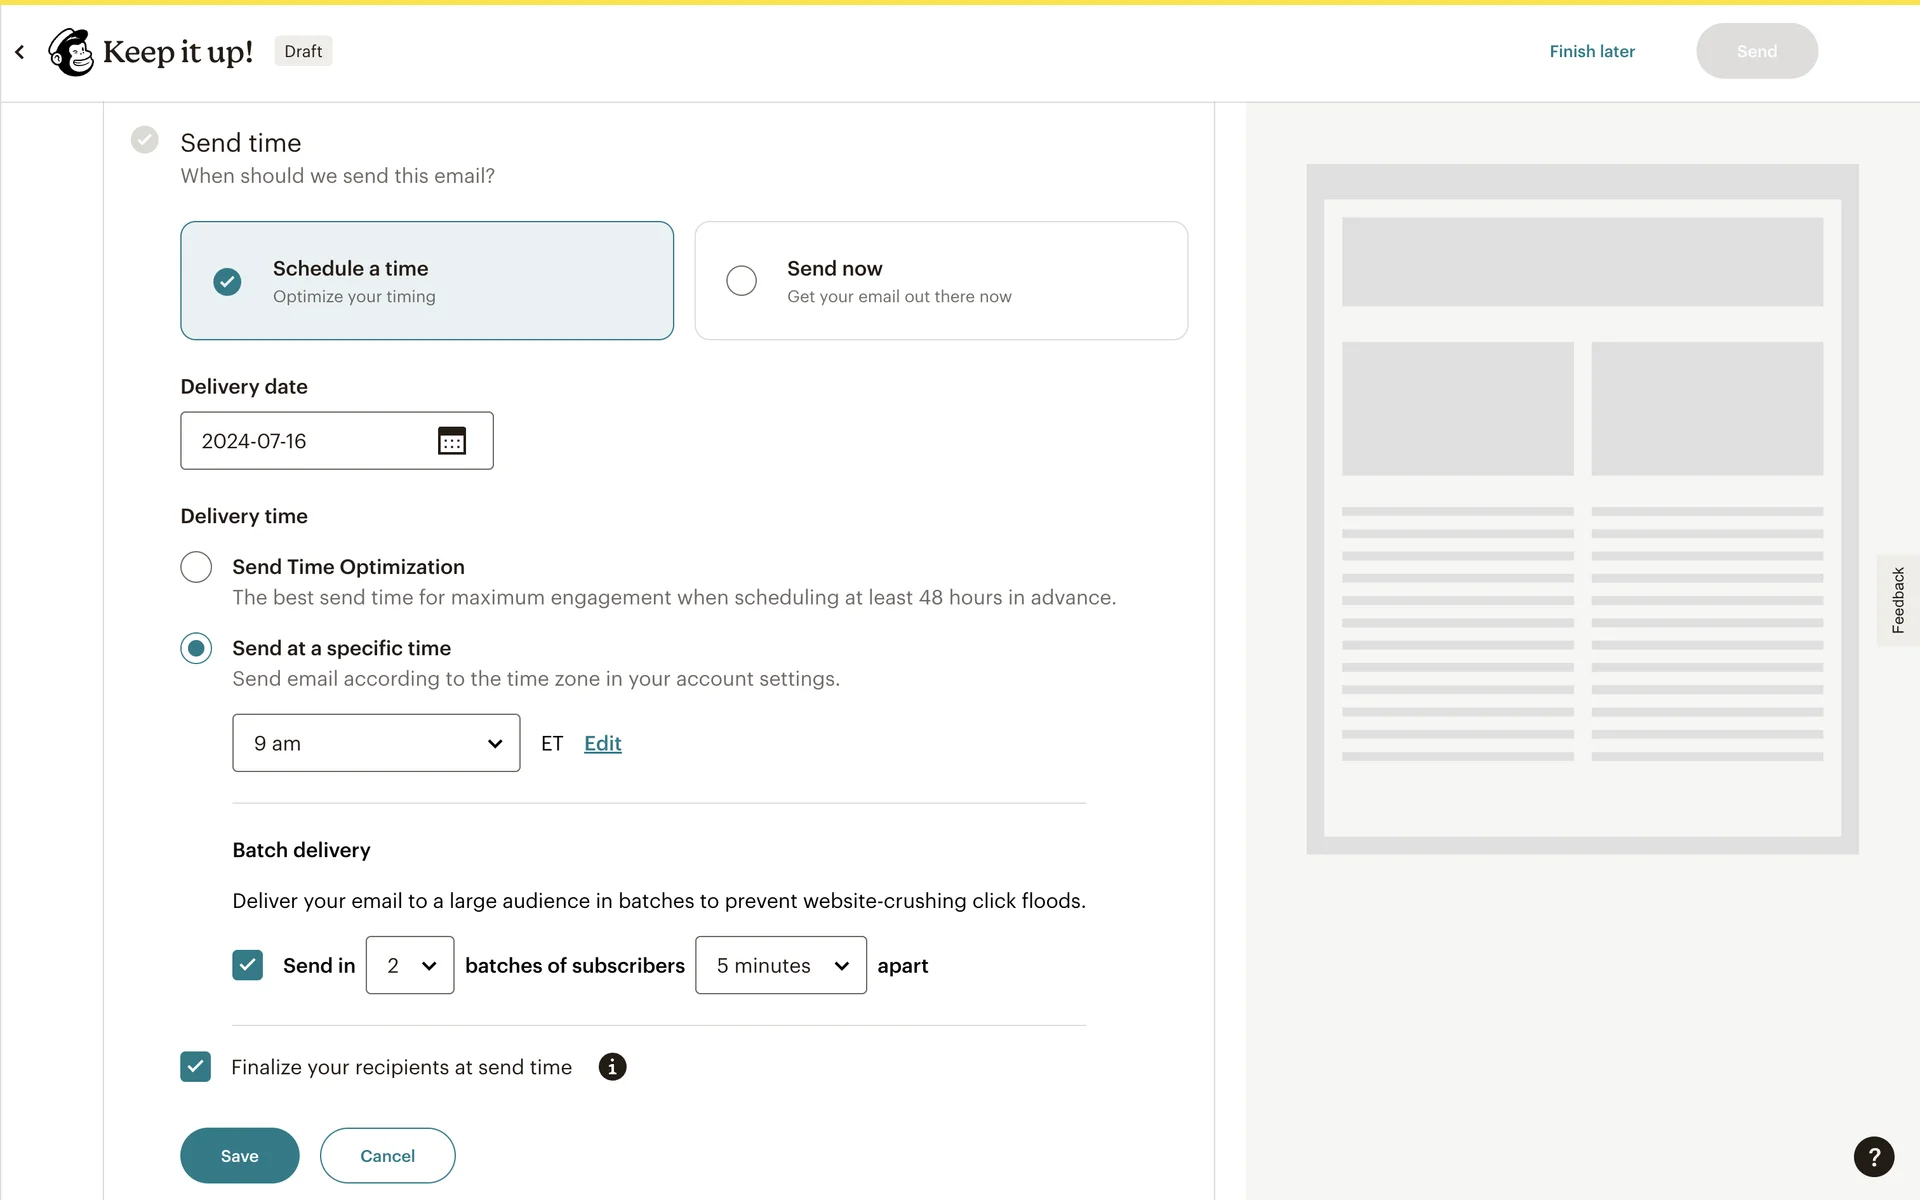Select the Send now option
The height and width of the screenshot is (1200, 1920).
point(940,281)
